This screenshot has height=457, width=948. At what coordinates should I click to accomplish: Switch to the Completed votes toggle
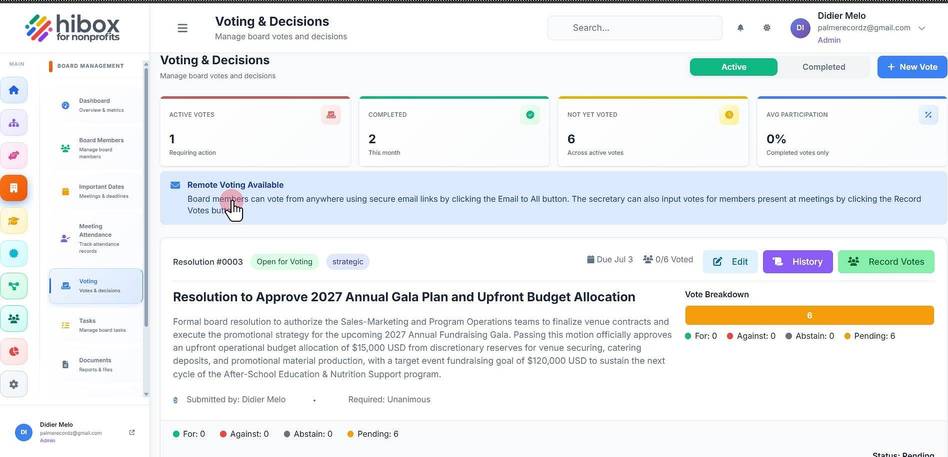pyautogui.click(x=823, y=67)
